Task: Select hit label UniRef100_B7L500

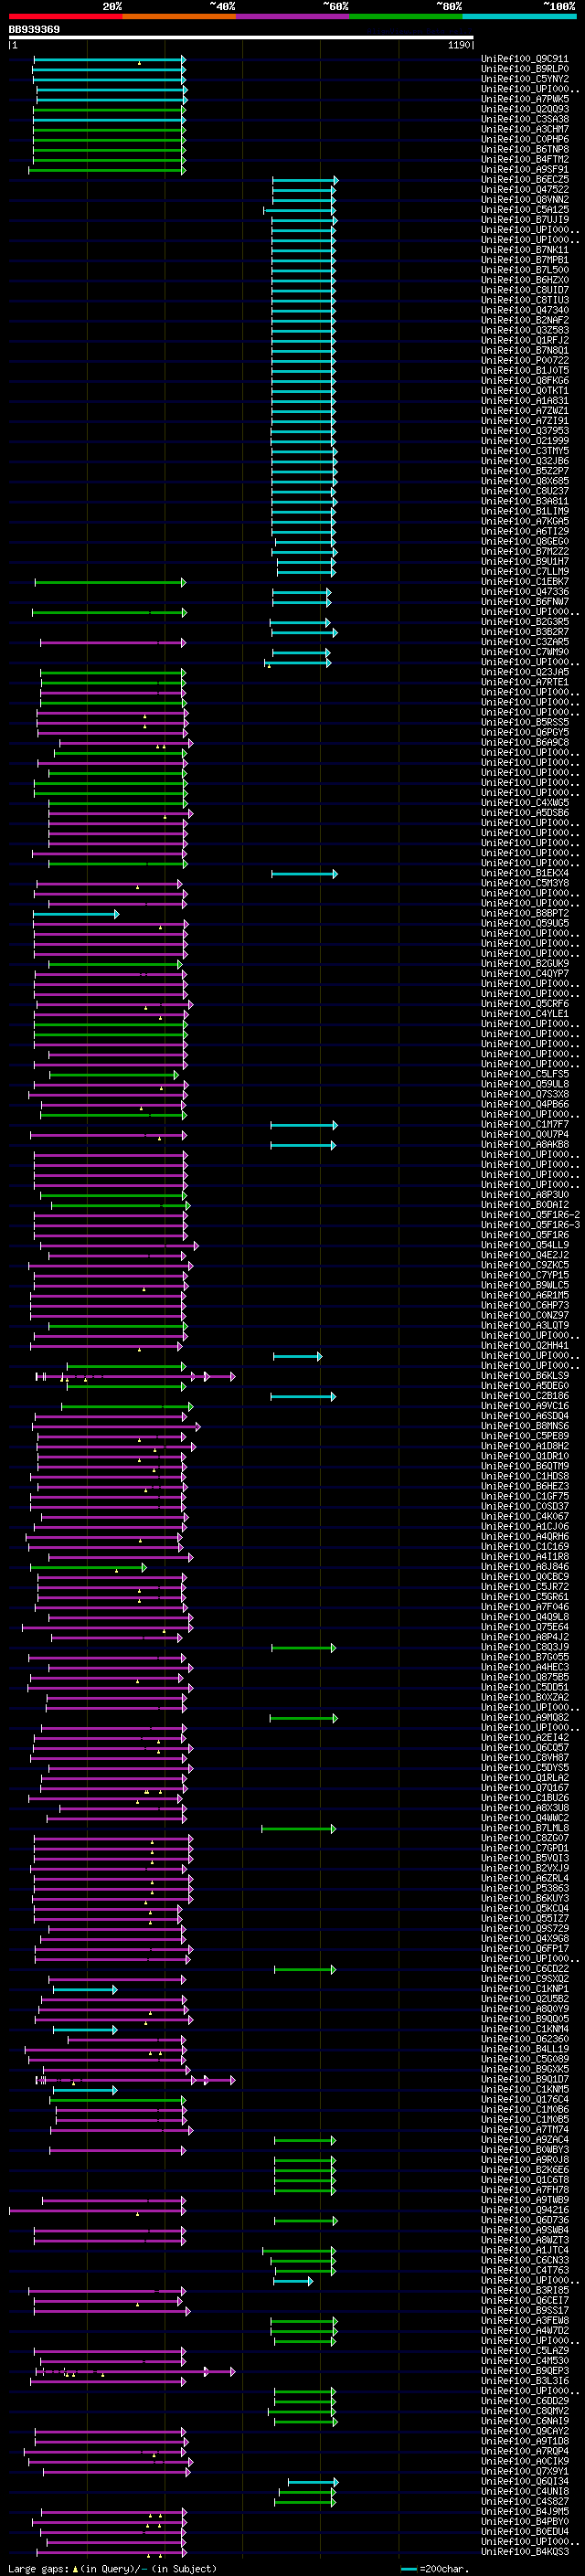Action: tap(524, 270)
